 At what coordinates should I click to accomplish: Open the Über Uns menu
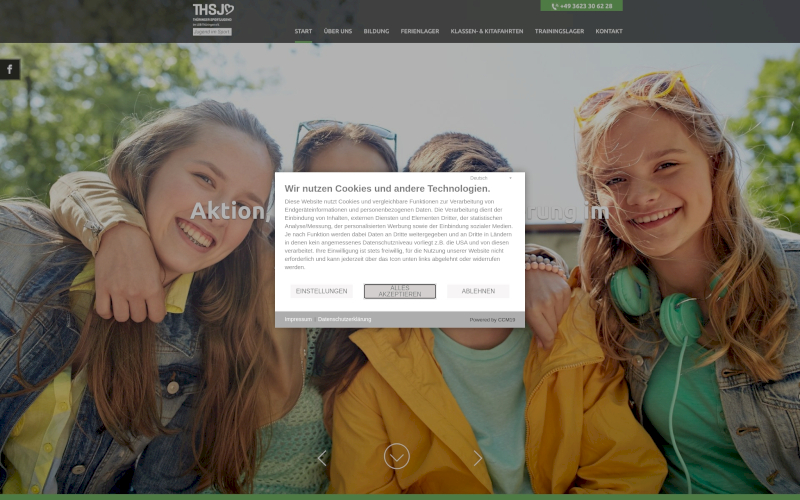point(338,31)
